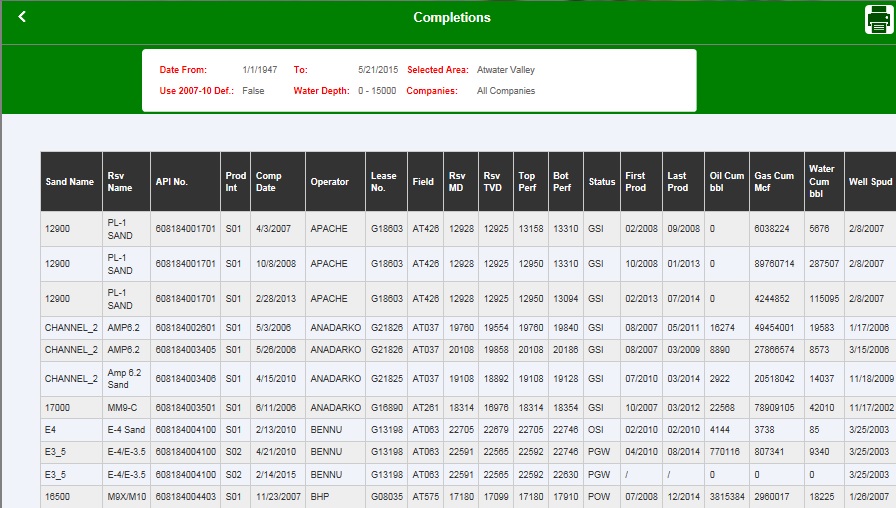This screenshot has width=896, height=508.
Task: Click the Operator column header
Action: tap(335, 182)
